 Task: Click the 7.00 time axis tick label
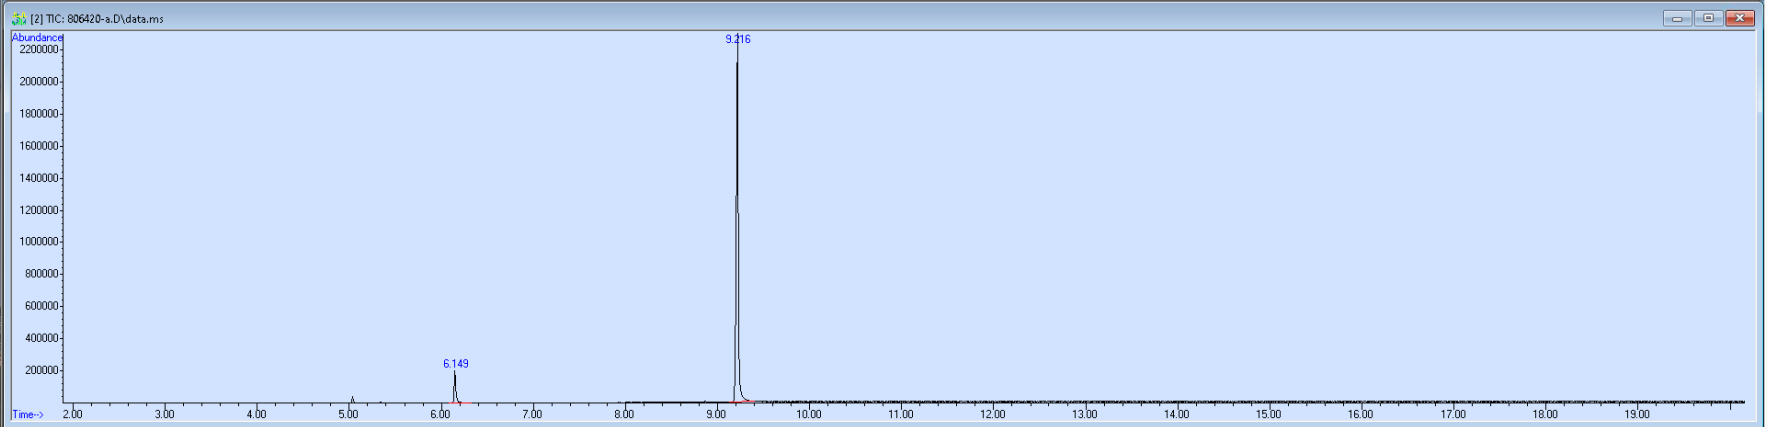(533, 414)
